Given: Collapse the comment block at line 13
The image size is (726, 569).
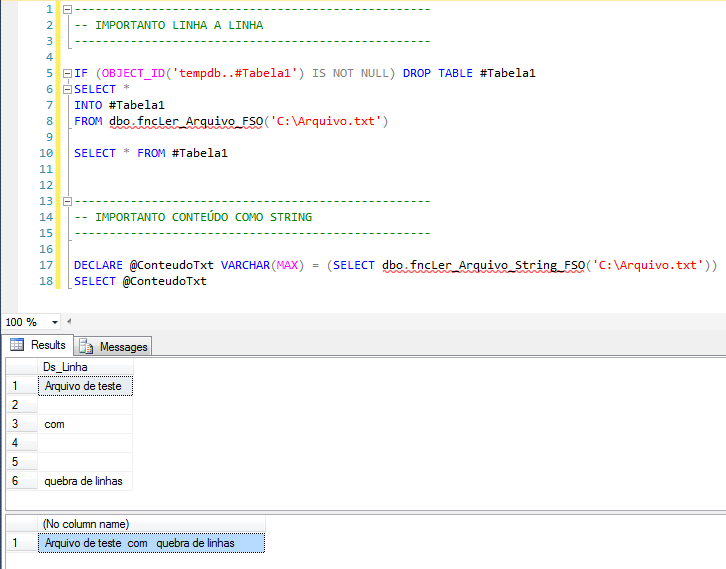Looking at the screenshot, I should (68, 201).
